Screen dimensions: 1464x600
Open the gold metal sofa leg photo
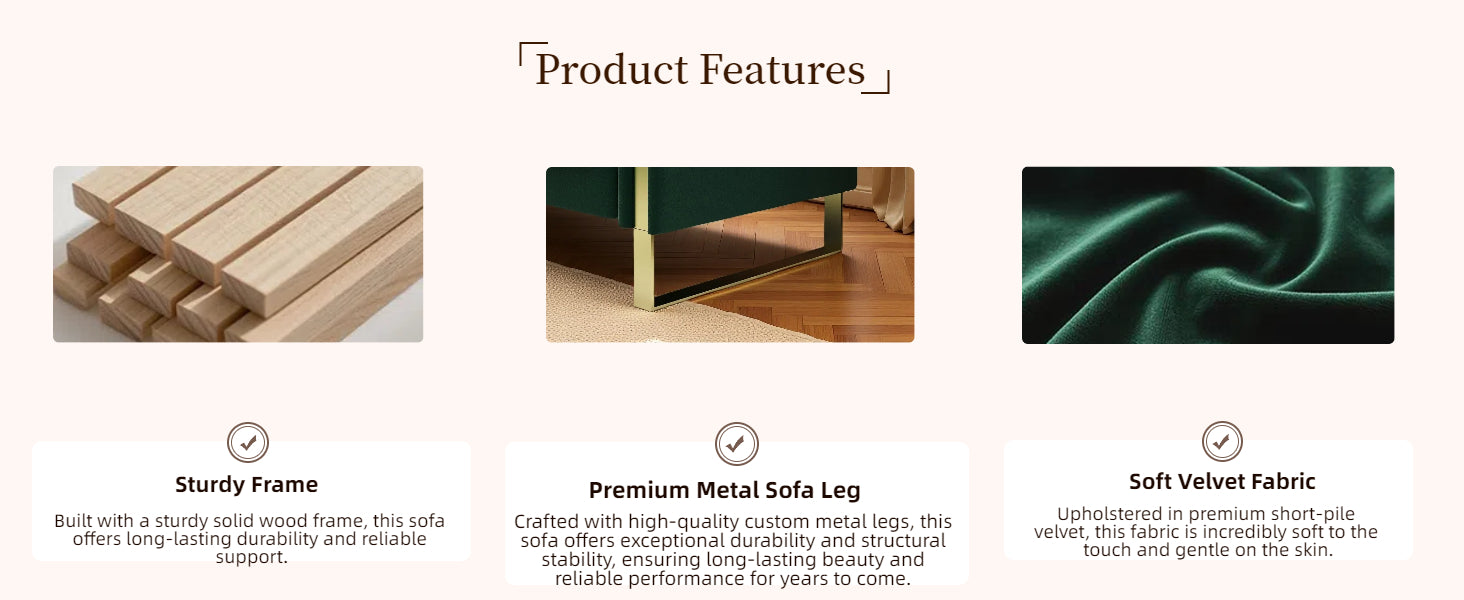730,254
